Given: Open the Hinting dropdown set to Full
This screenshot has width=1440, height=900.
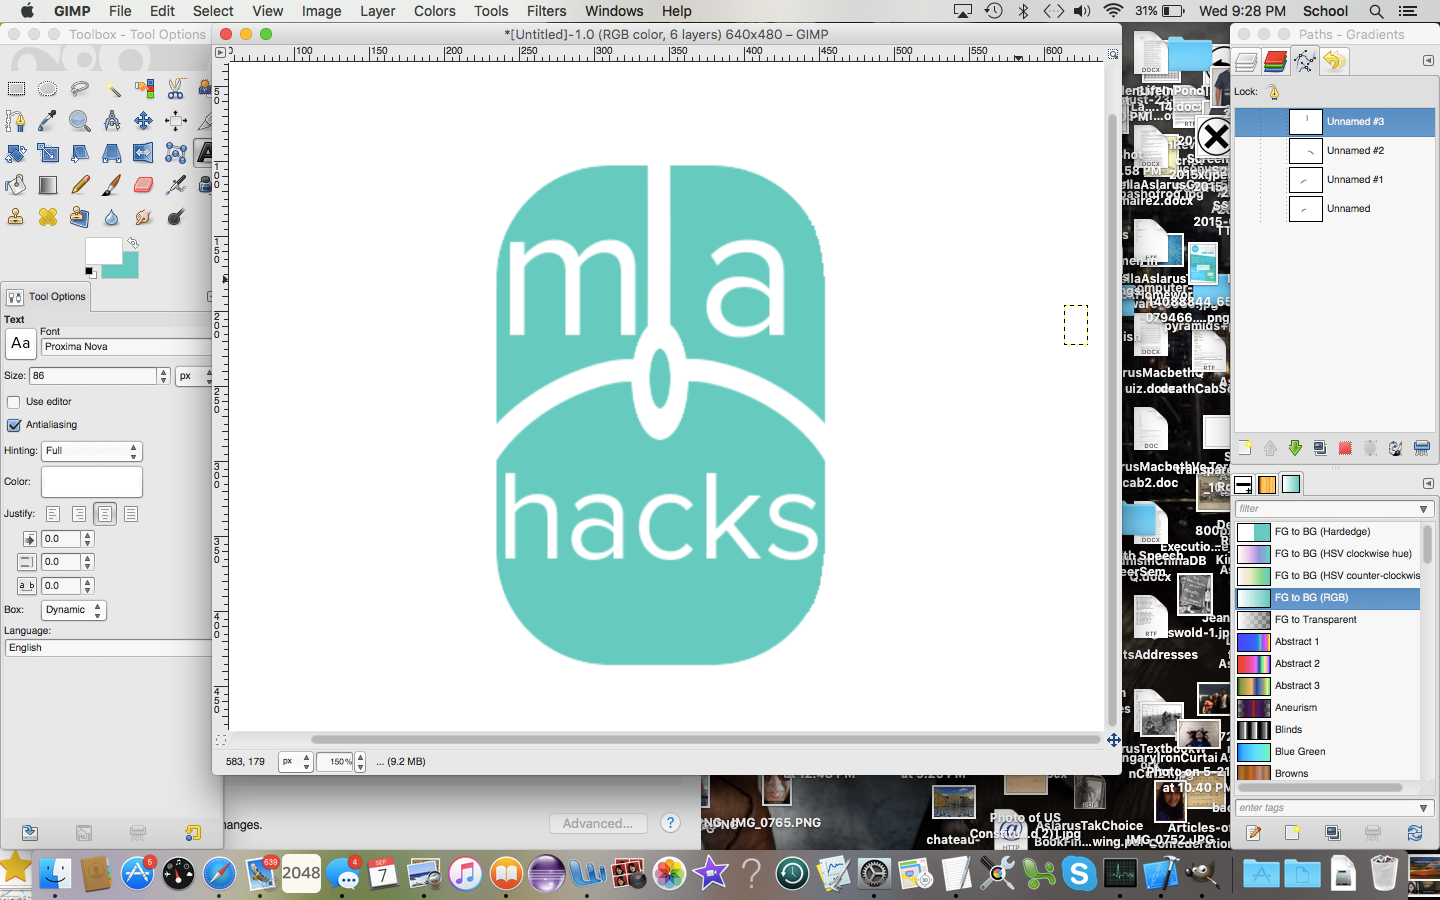Looking at the screenshot, I should 92,451.
